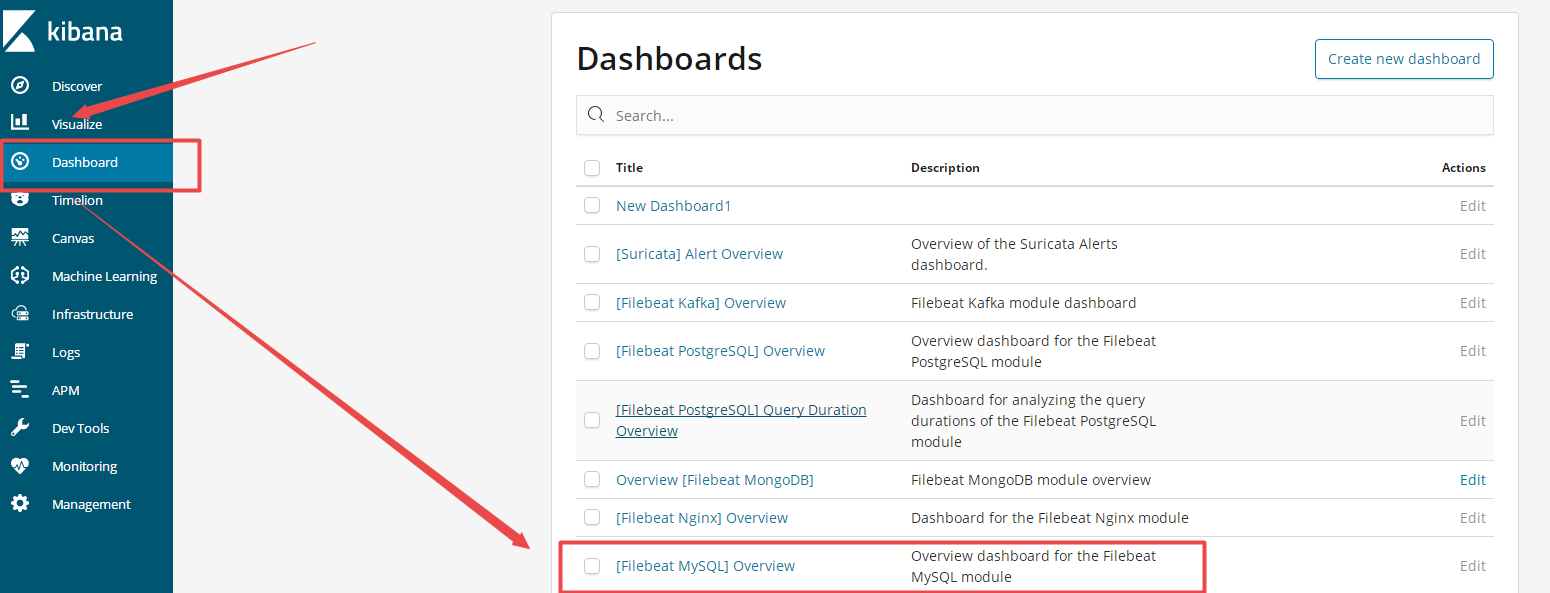
Task: Click the Infrastructure icon
Action: click(x=20, y=314)
